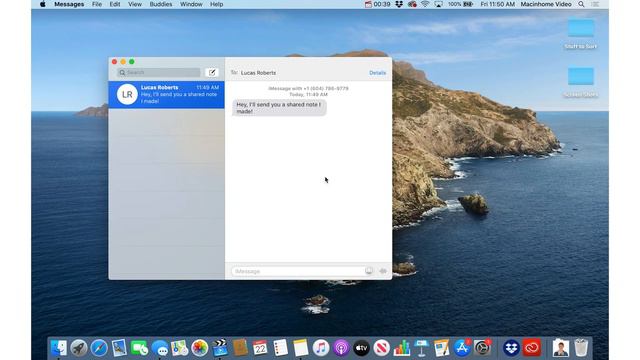Click the 00:39 recording timer in menu bar

tap(378, 4)
